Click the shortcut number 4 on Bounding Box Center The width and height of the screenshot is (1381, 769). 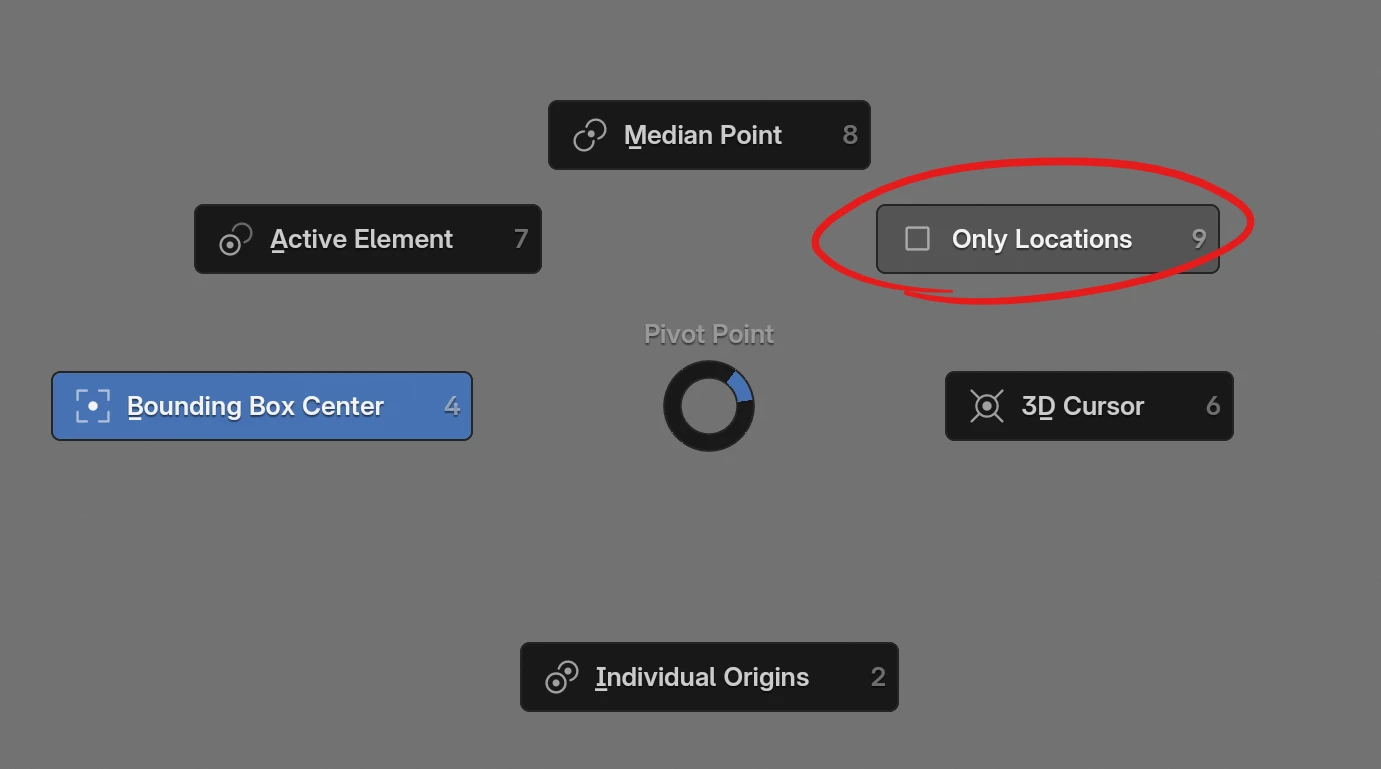(452, 406)
